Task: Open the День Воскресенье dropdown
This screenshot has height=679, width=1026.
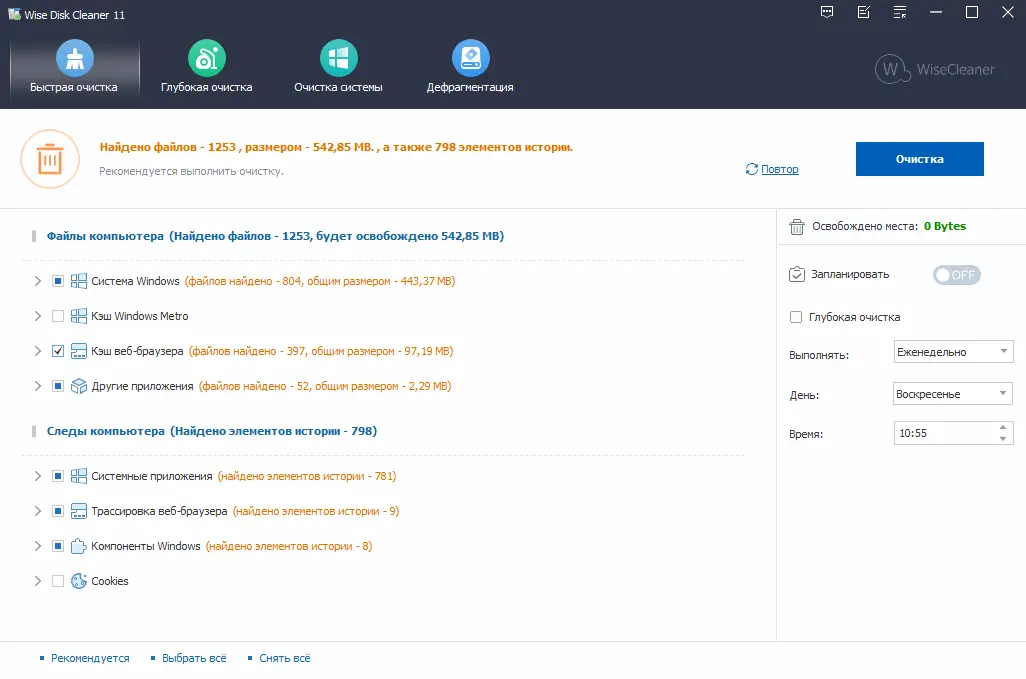Action: (953, 394)
